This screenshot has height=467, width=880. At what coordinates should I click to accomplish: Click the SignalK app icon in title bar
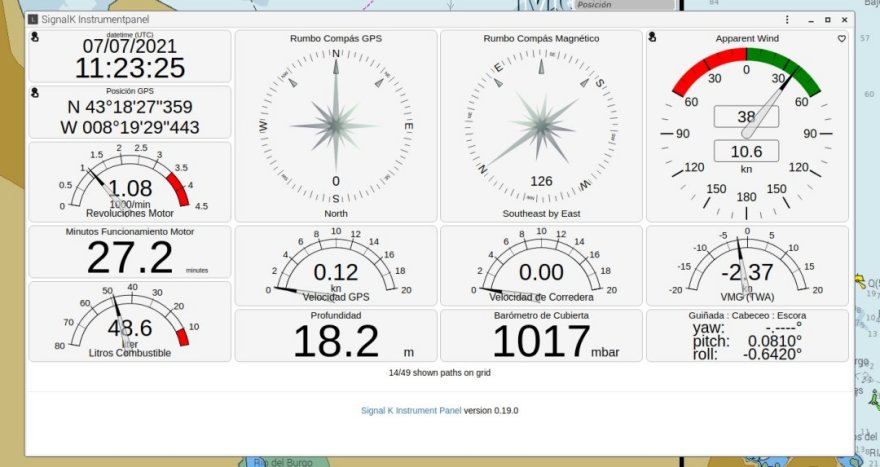[x=34, y=19]
